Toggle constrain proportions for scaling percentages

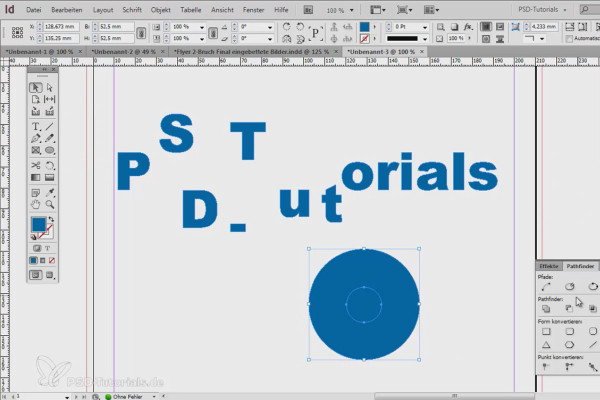[213, 33]
